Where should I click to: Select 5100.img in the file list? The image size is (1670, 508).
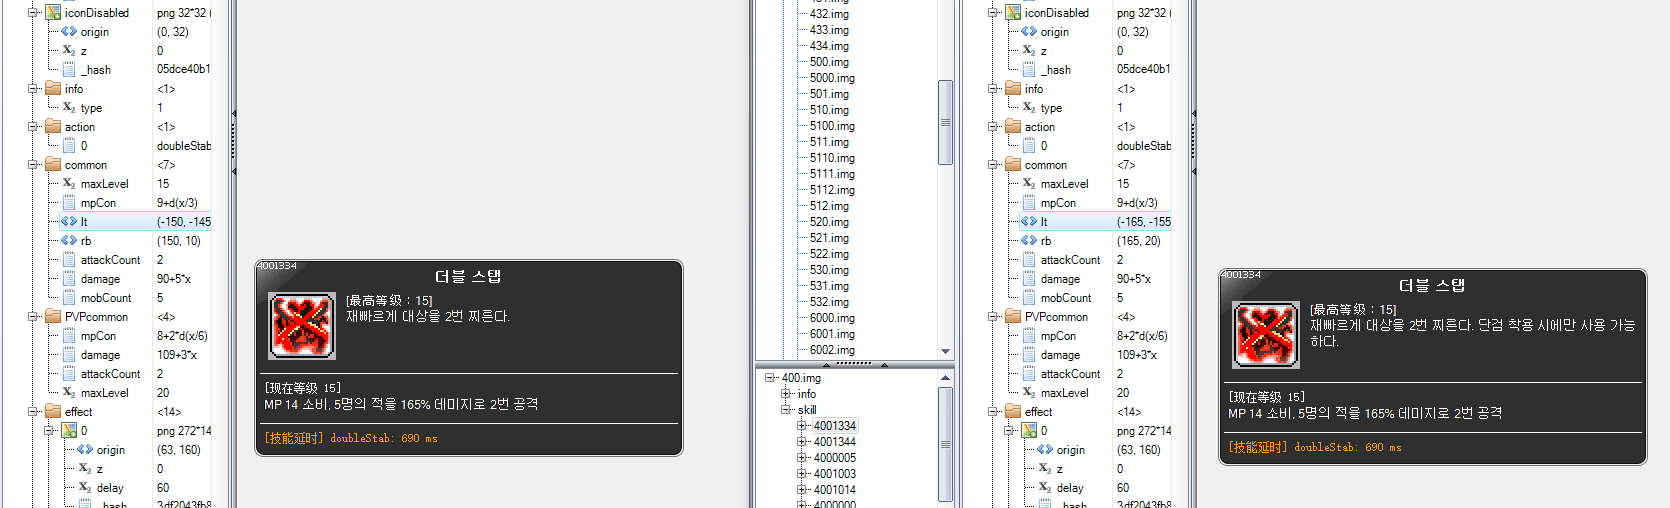tap(832, 126)
